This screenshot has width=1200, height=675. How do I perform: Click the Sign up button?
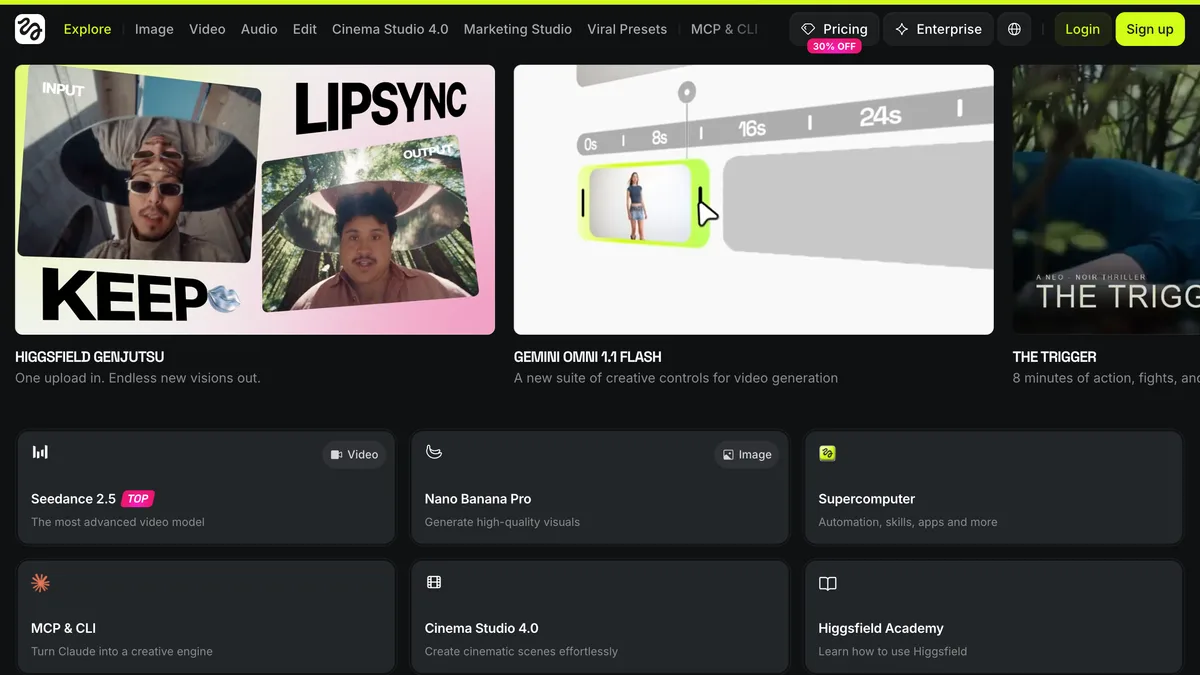point(1150,29)
